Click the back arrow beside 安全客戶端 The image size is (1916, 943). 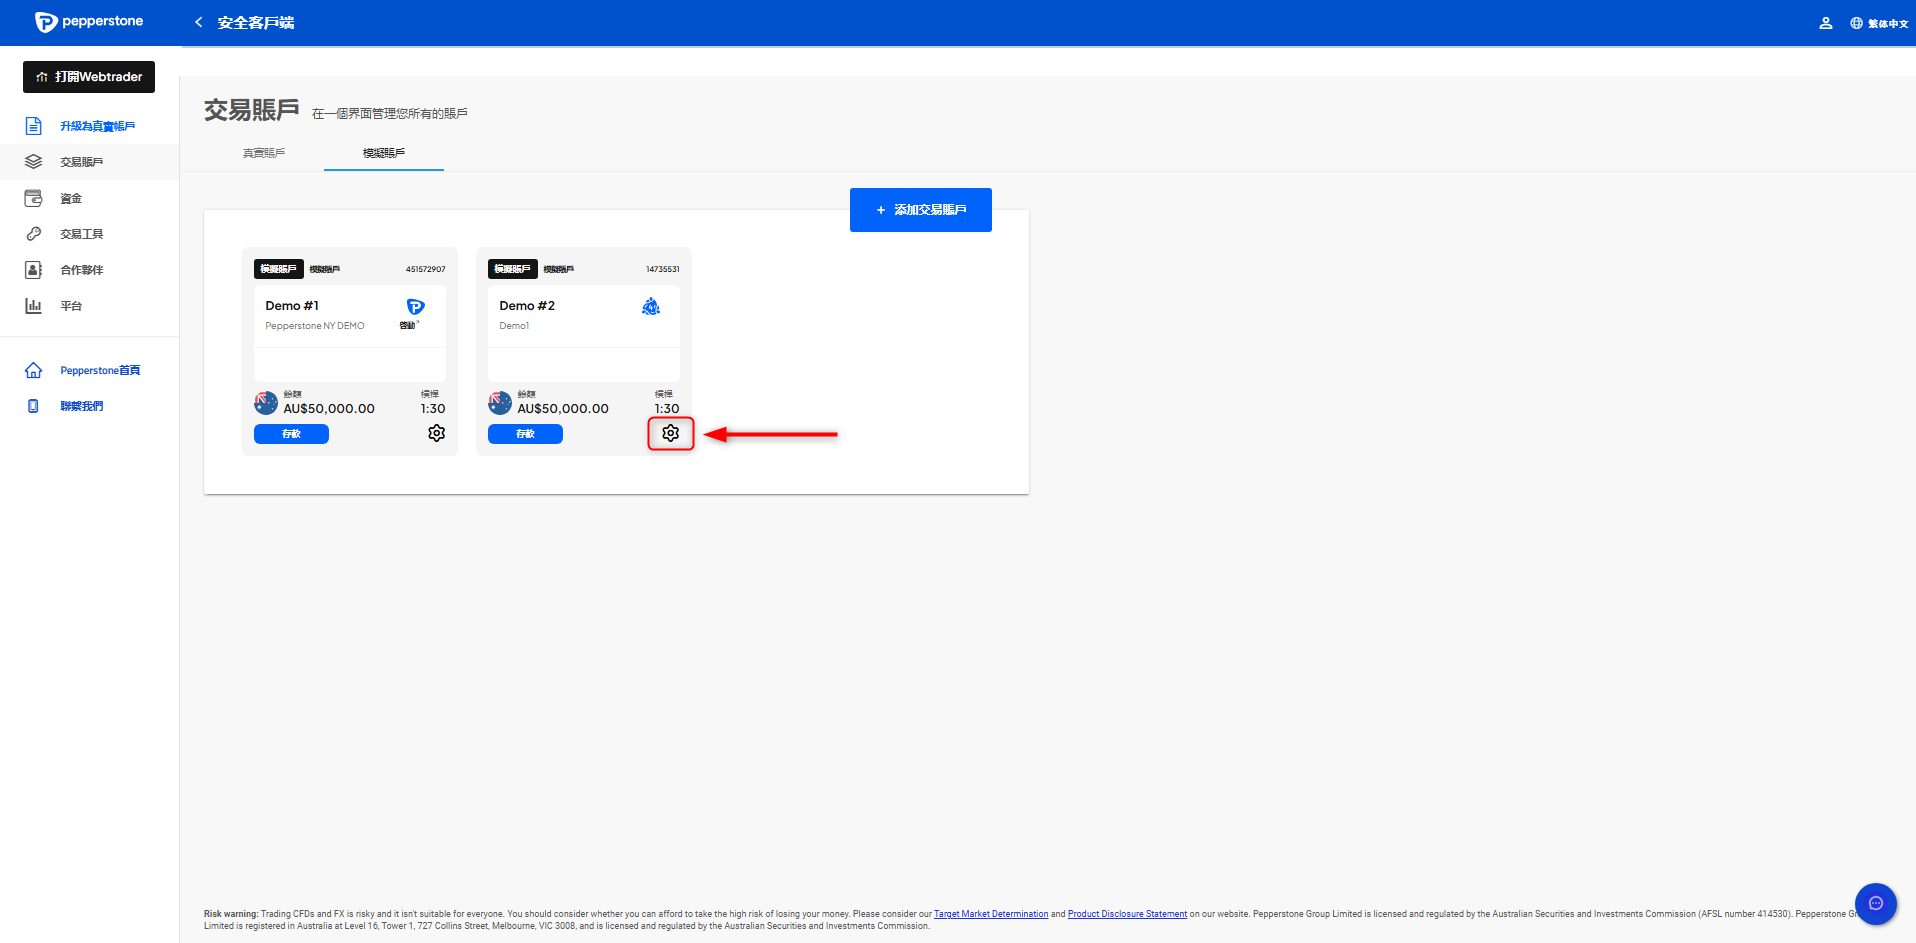[x=198, y=23]
